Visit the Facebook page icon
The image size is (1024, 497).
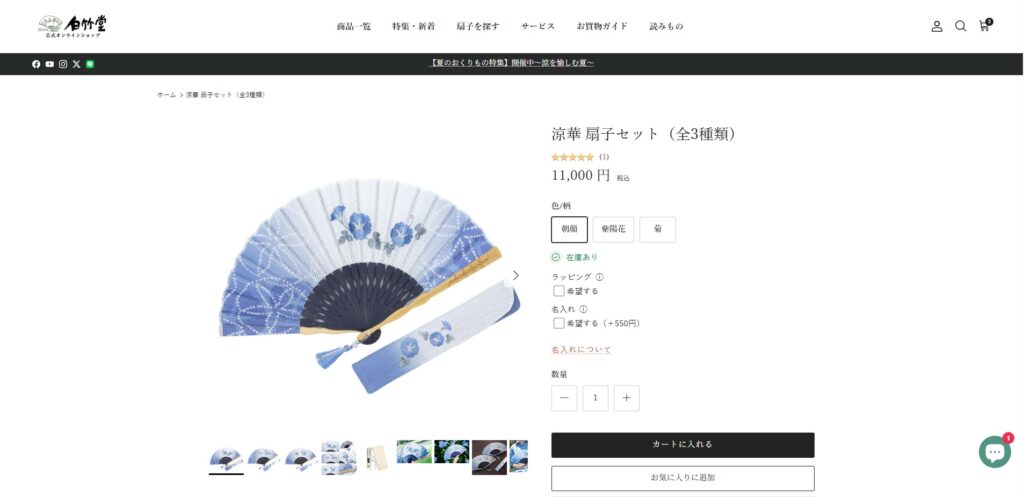tap(36, 64)
